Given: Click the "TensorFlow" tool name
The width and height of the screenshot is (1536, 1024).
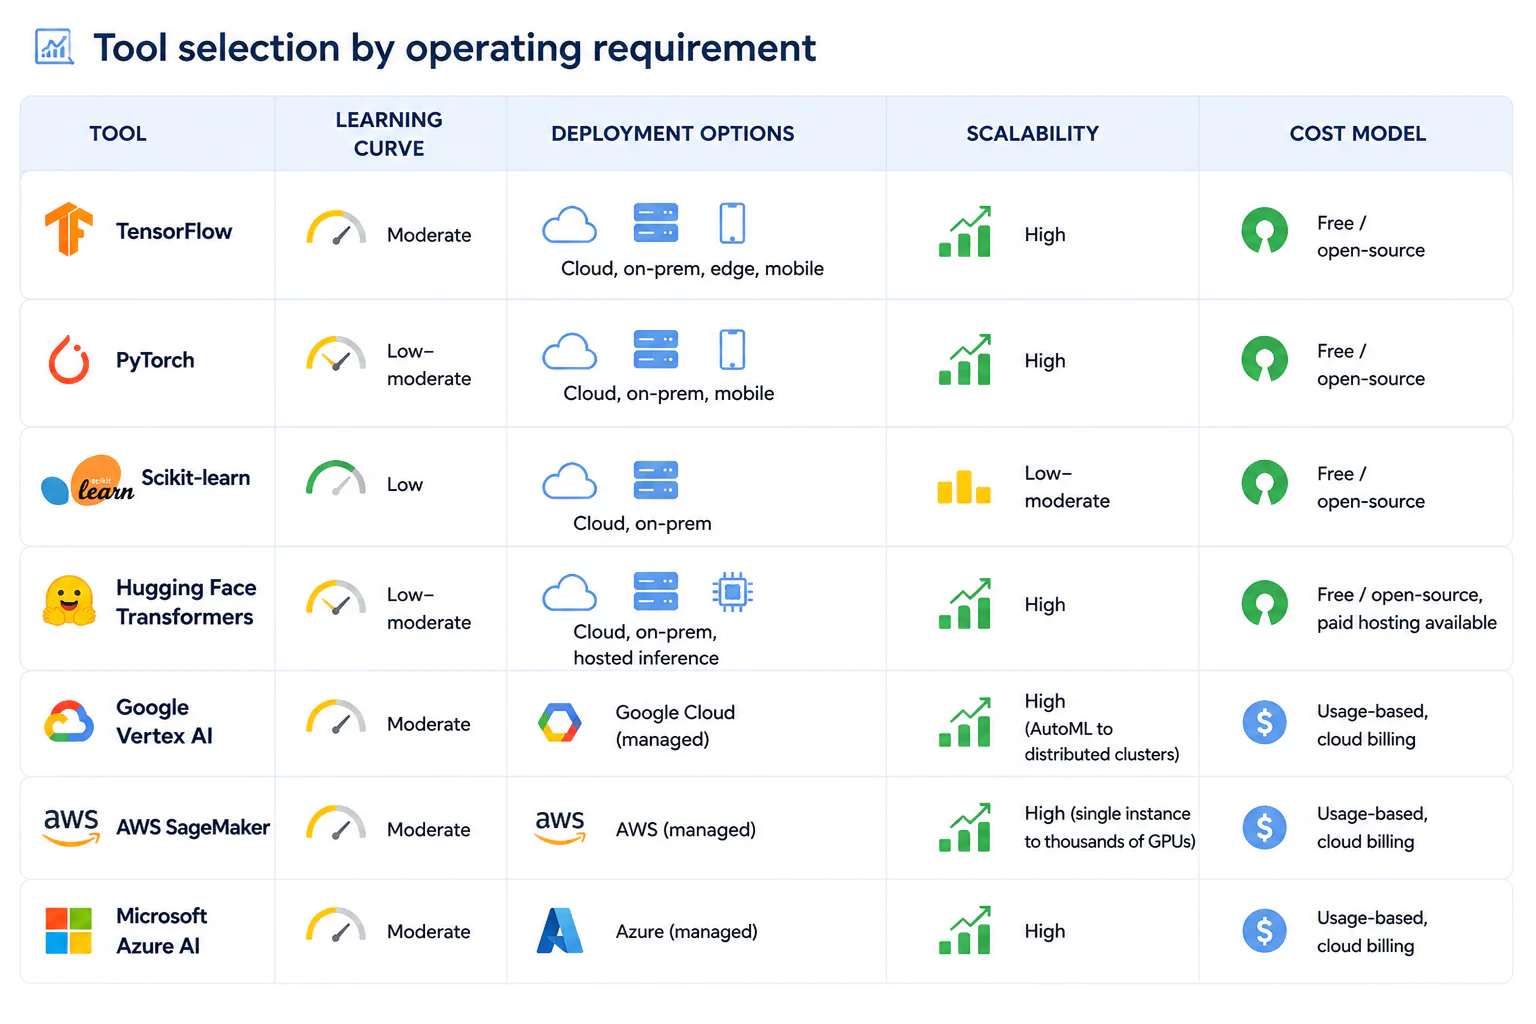Looking at the screenshot, I should click(174, 232).
